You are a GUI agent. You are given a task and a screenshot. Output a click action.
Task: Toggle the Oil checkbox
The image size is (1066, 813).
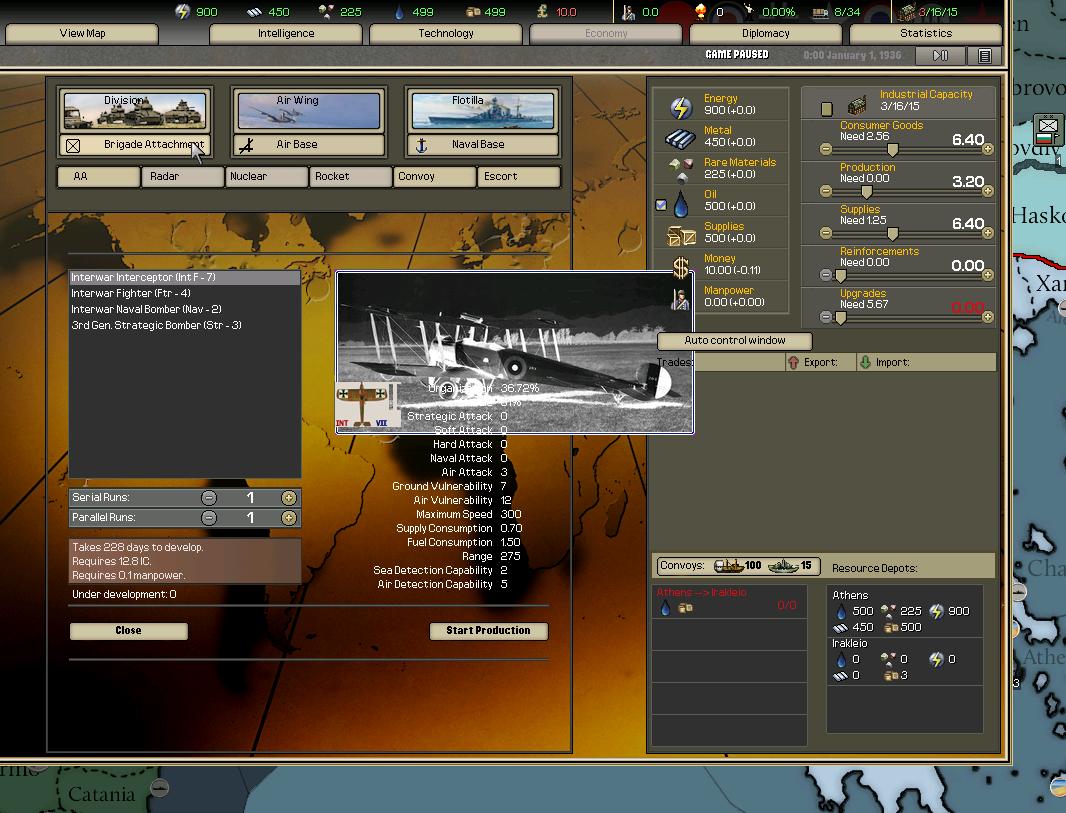click(661, 205)
